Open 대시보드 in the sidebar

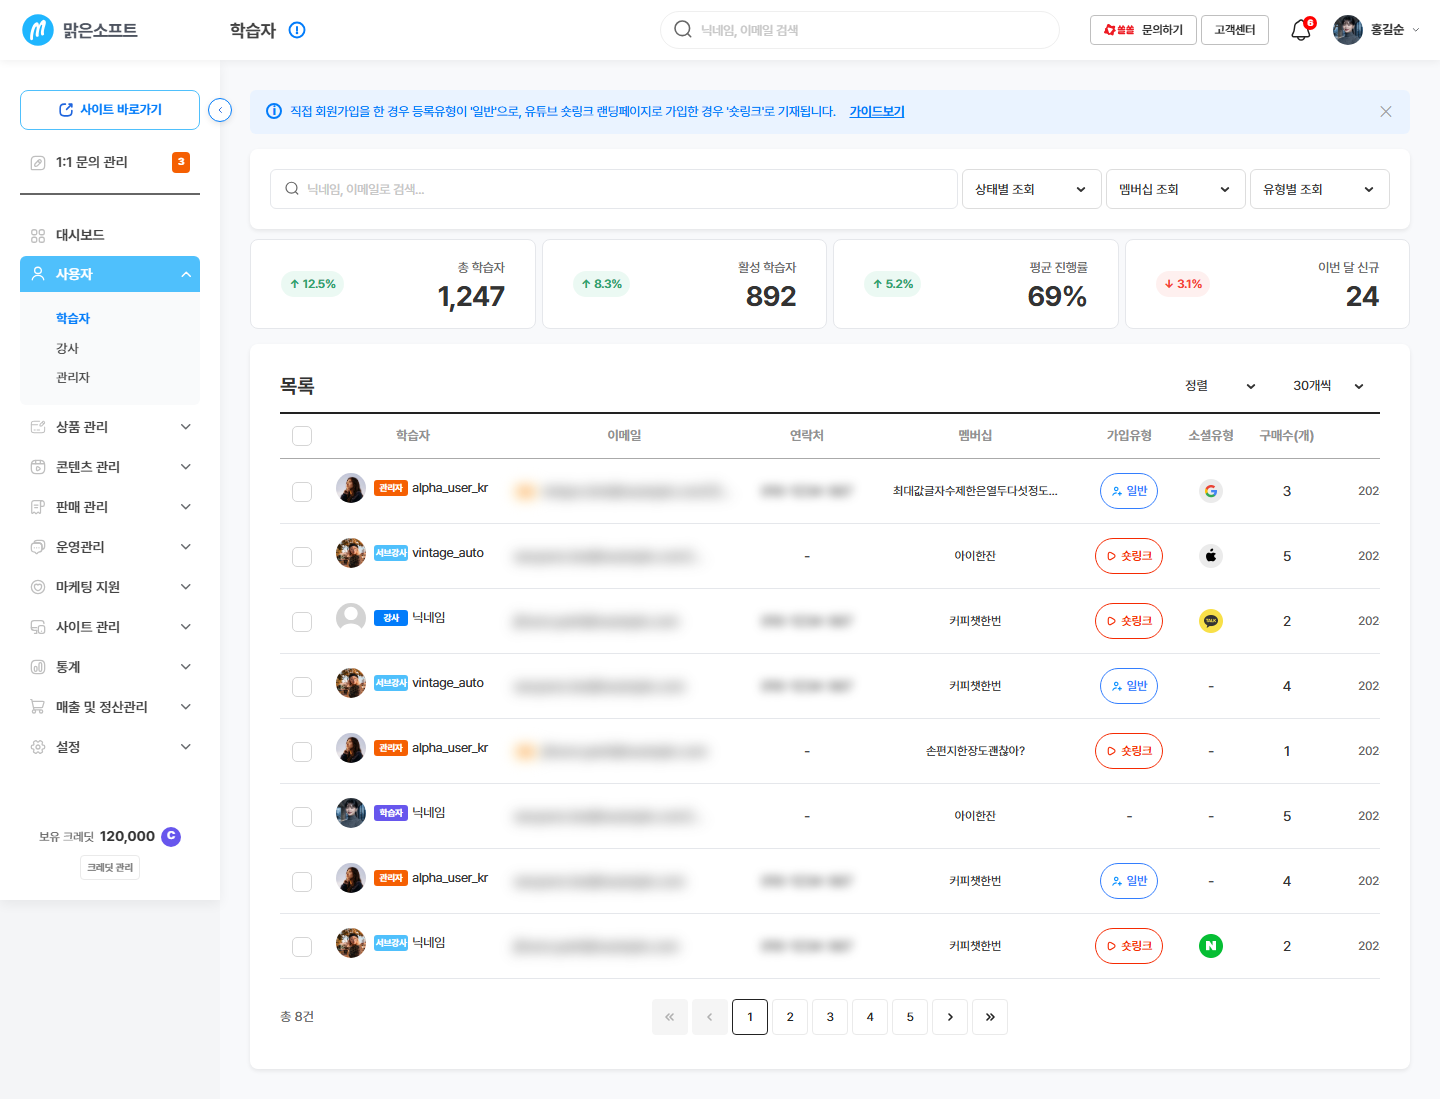(110, 235)
